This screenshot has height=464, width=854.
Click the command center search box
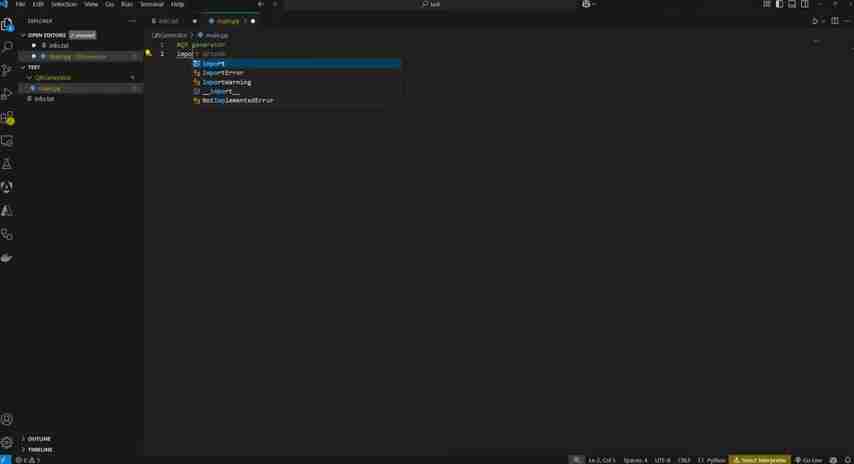coord(431,4)
